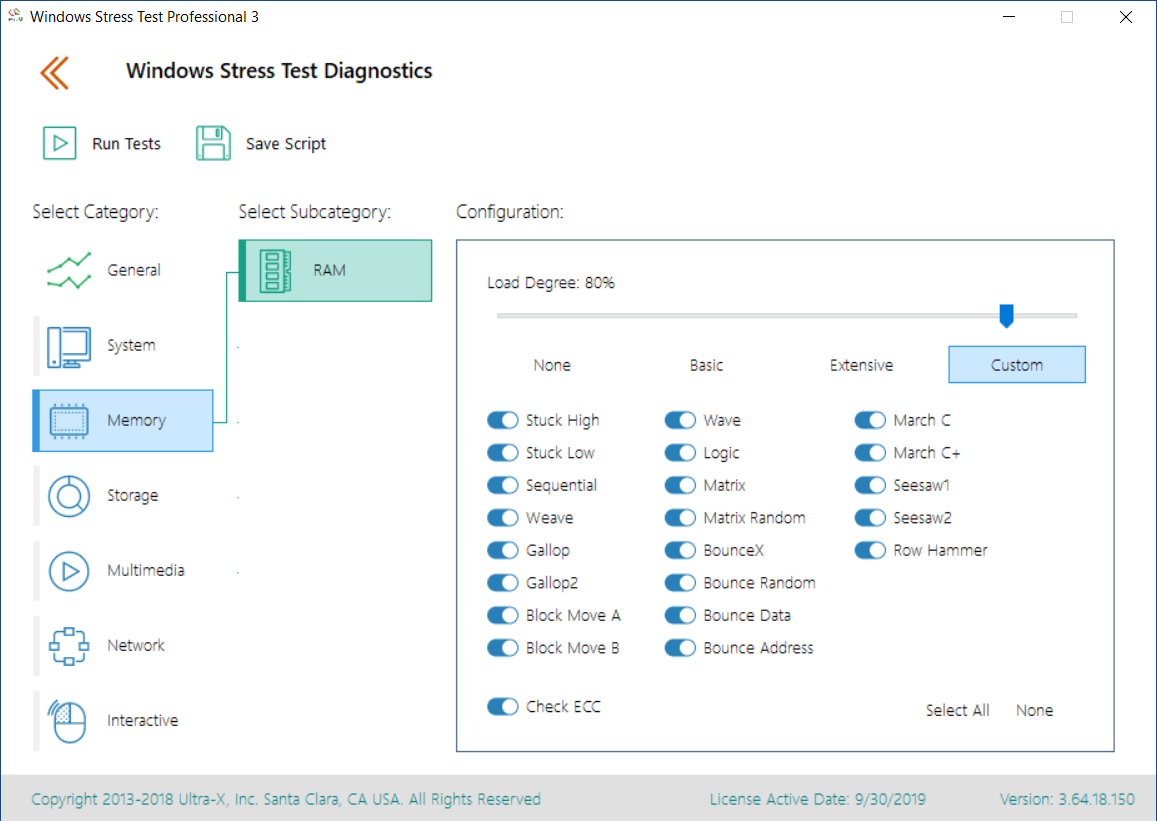Select the Multimedia play circle icon
The height and width of the screenshot is (821, 1157).
coord(69,571)
